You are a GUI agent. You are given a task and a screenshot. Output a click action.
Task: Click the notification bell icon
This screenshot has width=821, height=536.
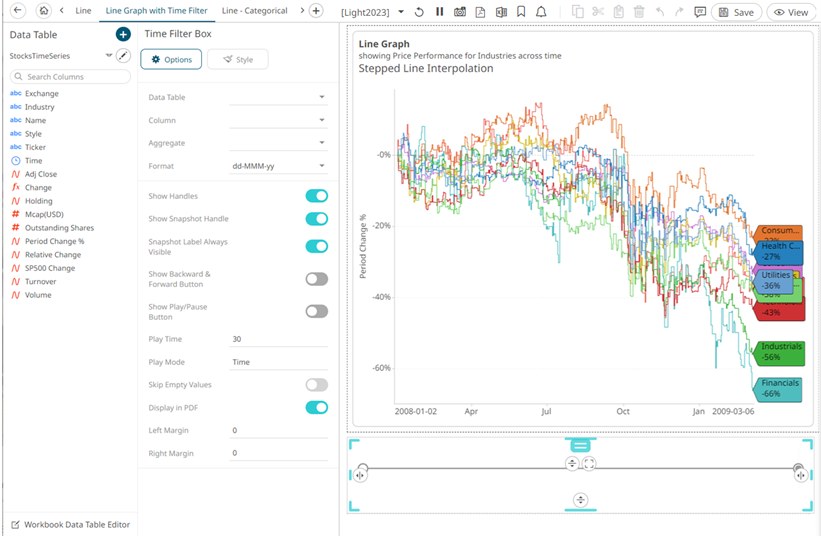(x=541, y=12)
